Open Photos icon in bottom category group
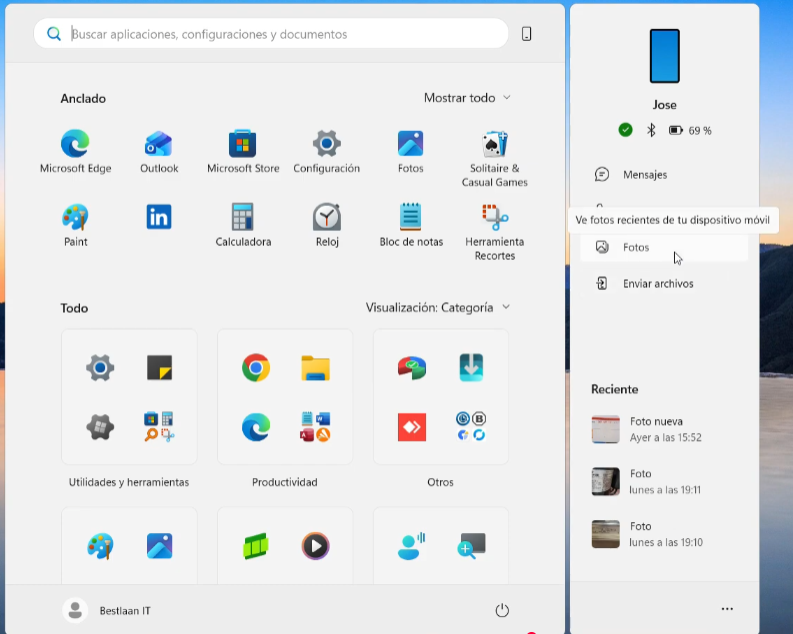 pos(159,546)
